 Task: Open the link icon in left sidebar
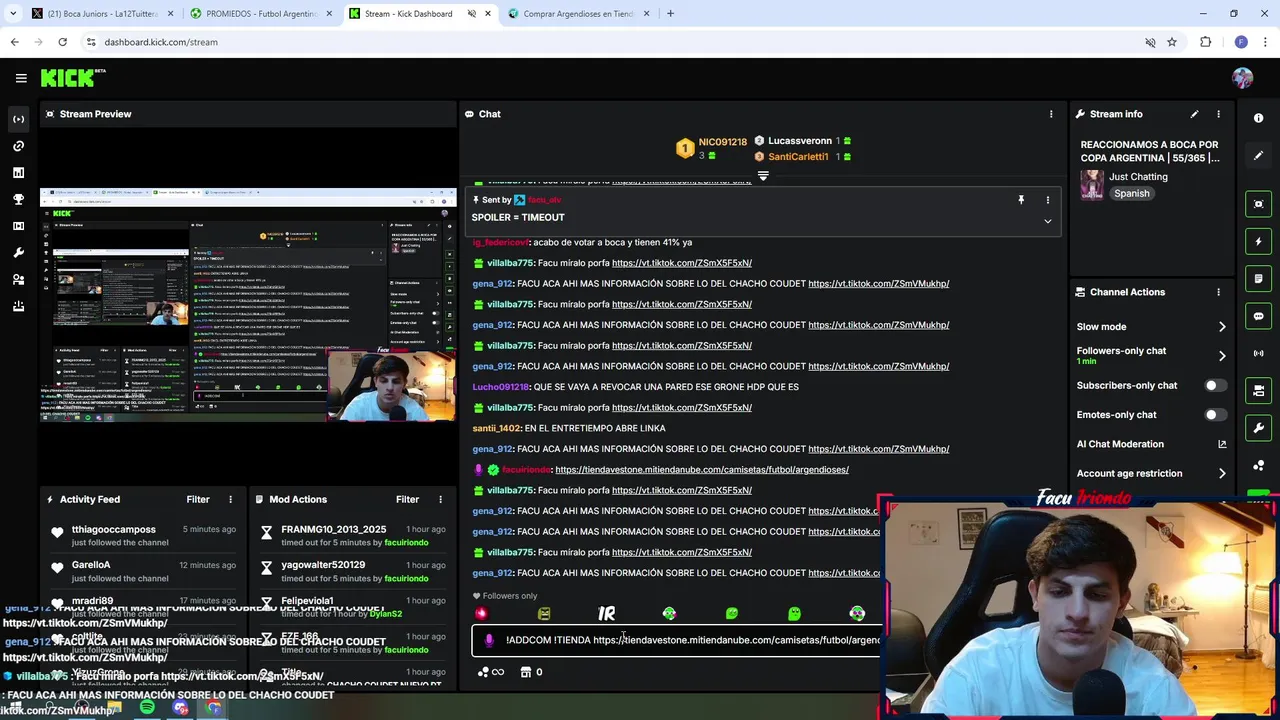tap(18, 146)
